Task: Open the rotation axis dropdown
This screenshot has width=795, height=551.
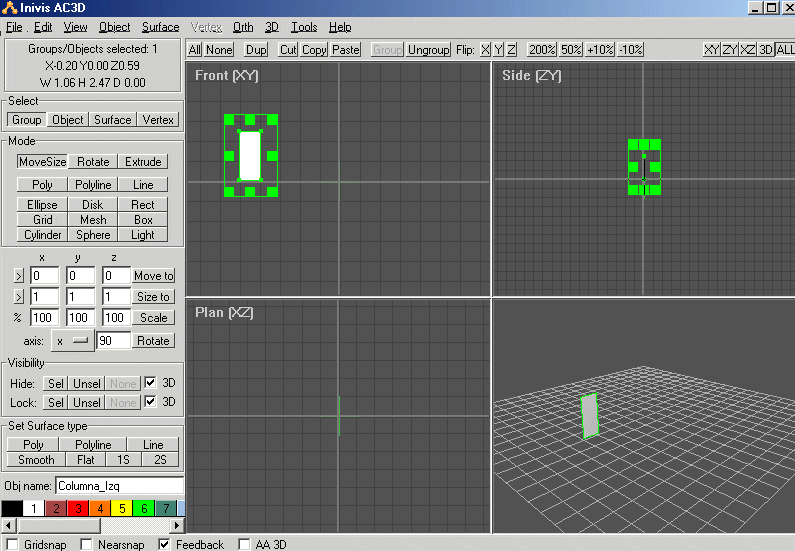Action: [x=72, y=340]
